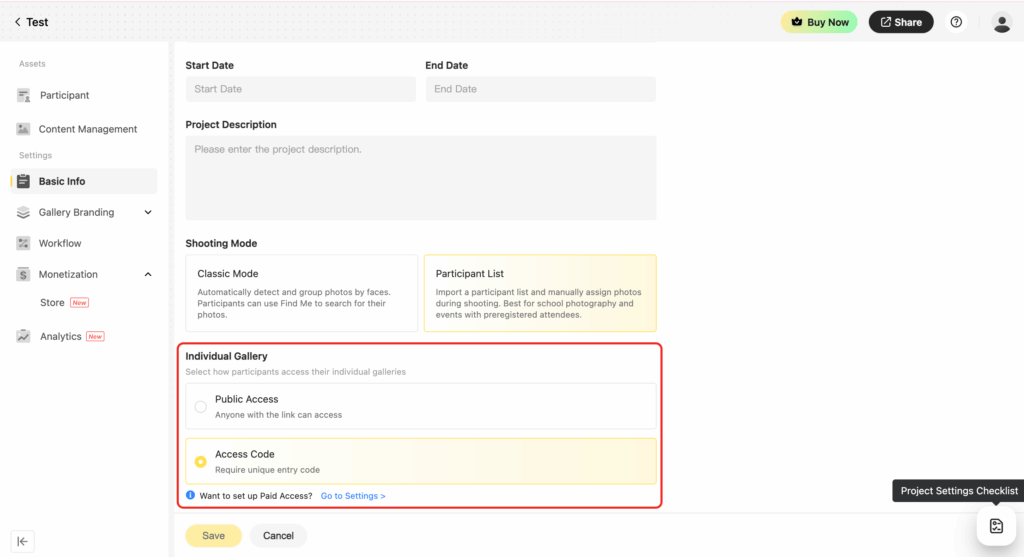Select the Public Access radio button
Image resolution: width=1024 pixels, height=557 pixels.
coord(201,406)
